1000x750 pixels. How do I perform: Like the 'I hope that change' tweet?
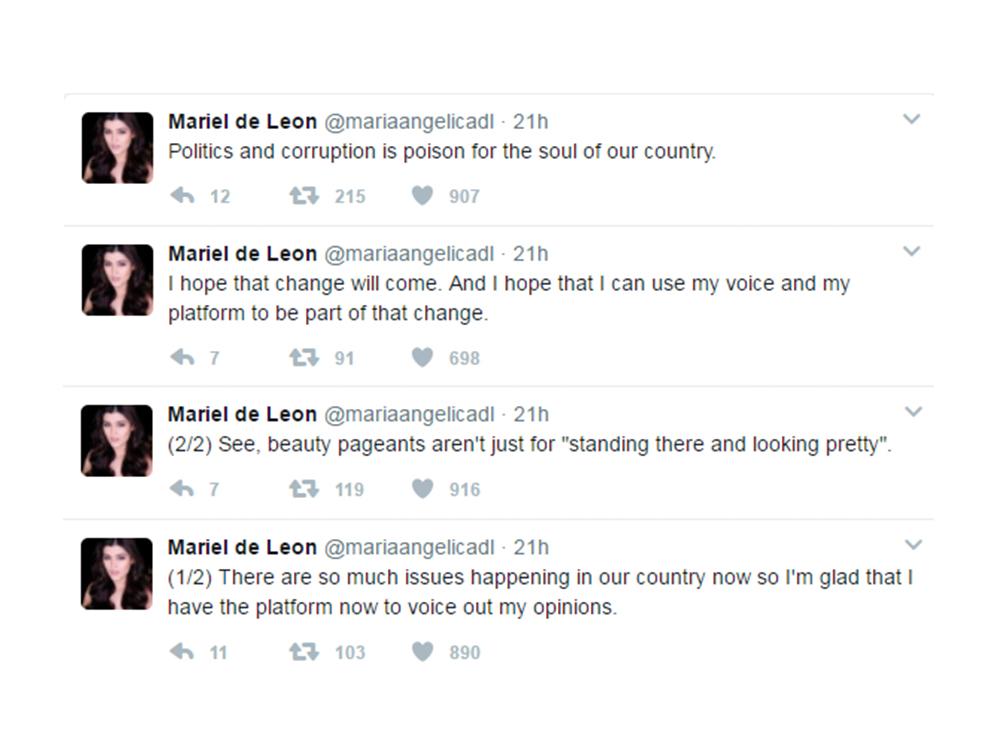tap(423, 357)
